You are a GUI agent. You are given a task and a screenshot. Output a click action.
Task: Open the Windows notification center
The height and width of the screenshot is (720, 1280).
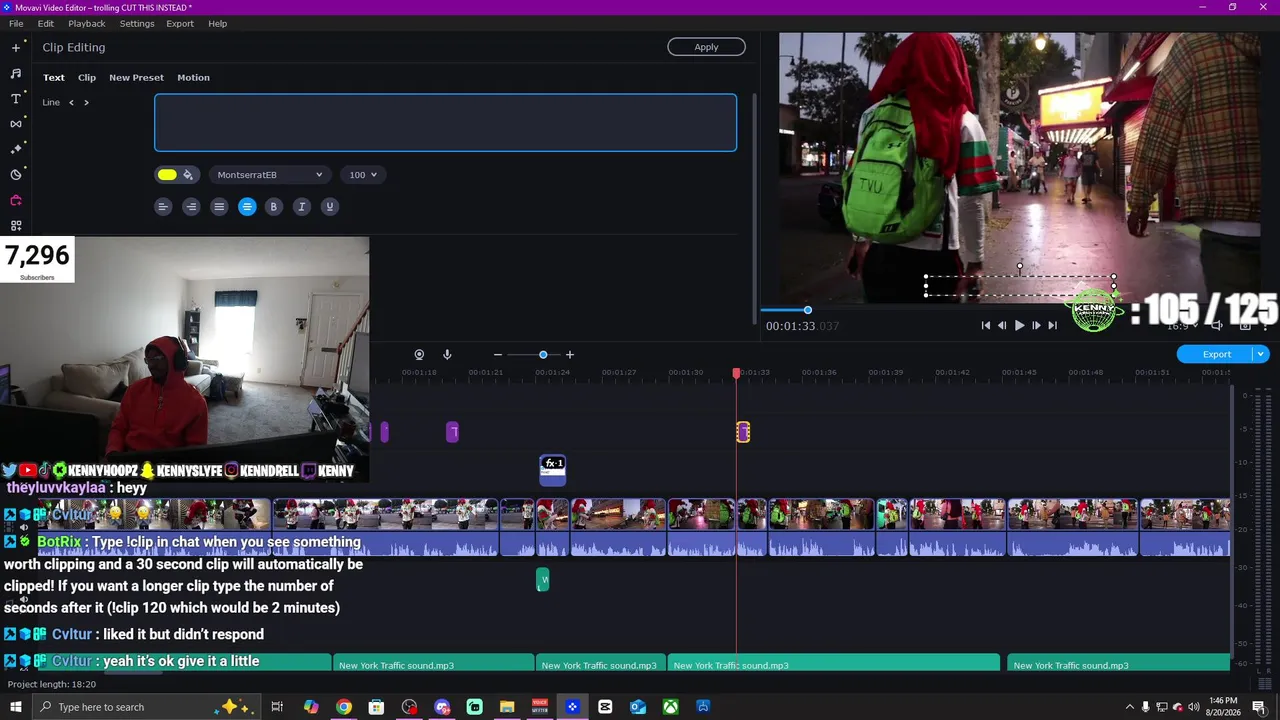[1261, 707]
